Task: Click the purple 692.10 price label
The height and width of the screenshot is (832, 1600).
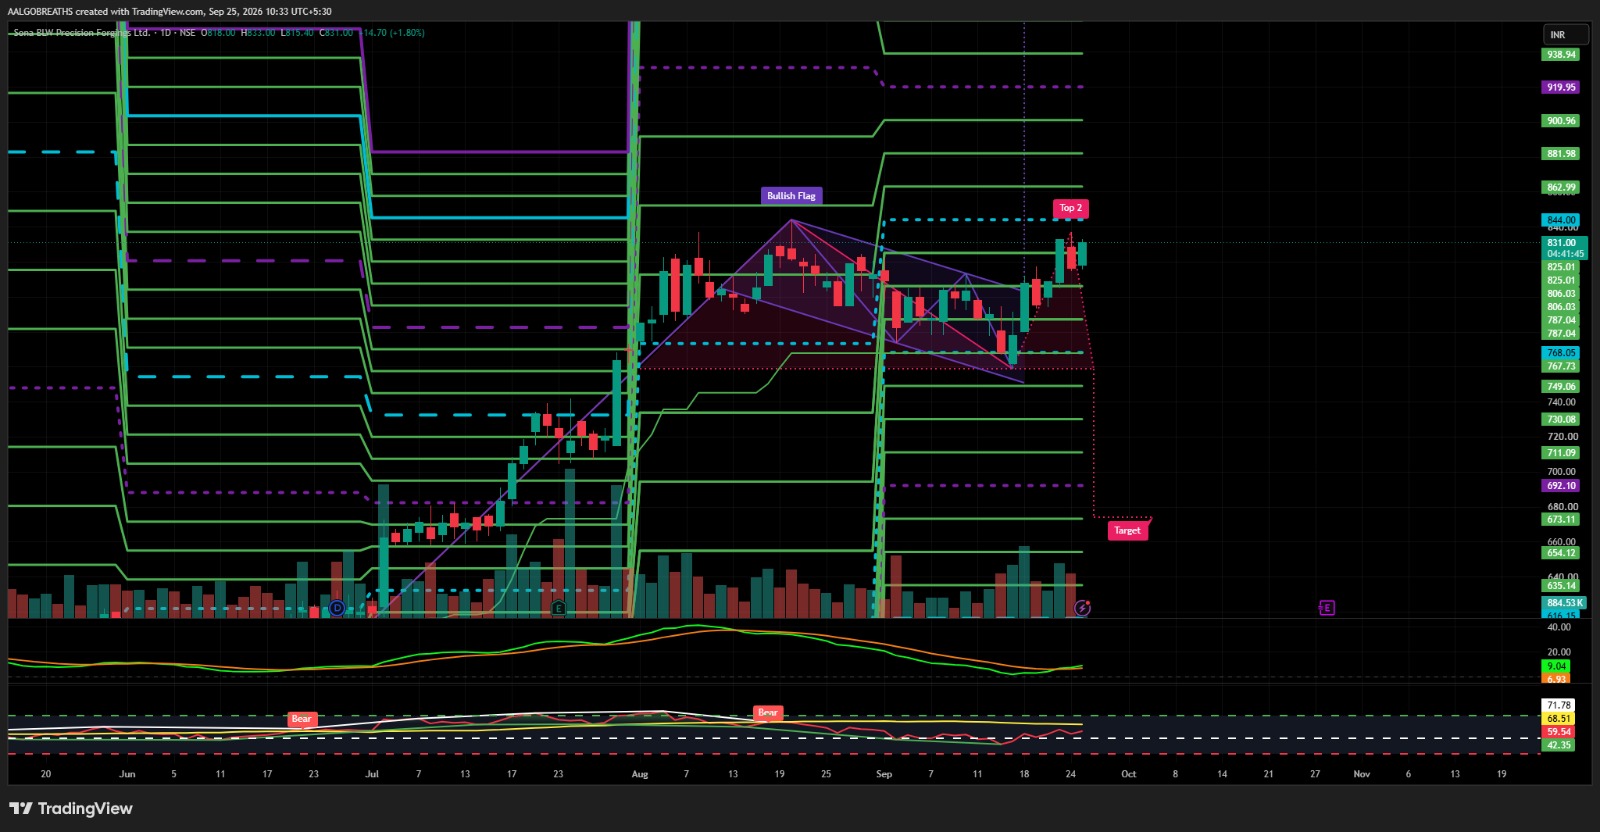Action: [x=1561, y=486]
